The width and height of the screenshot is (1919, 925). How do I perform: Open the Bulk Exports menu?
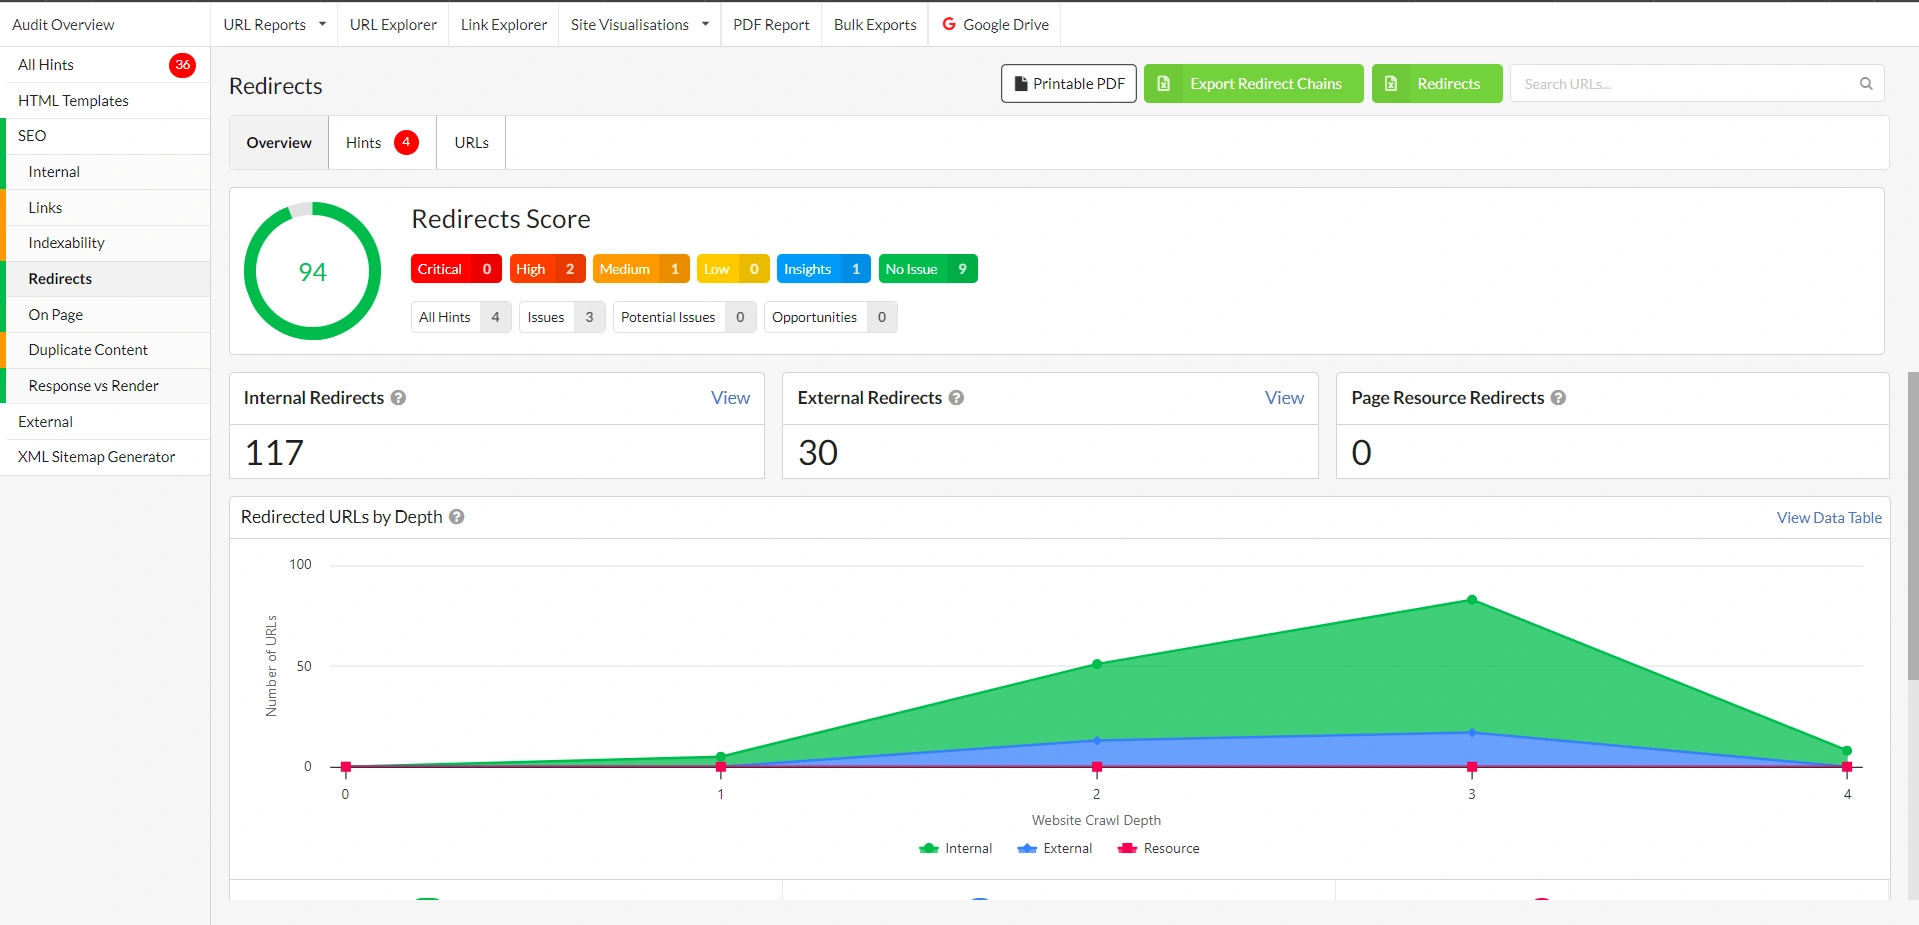point(874,24)
